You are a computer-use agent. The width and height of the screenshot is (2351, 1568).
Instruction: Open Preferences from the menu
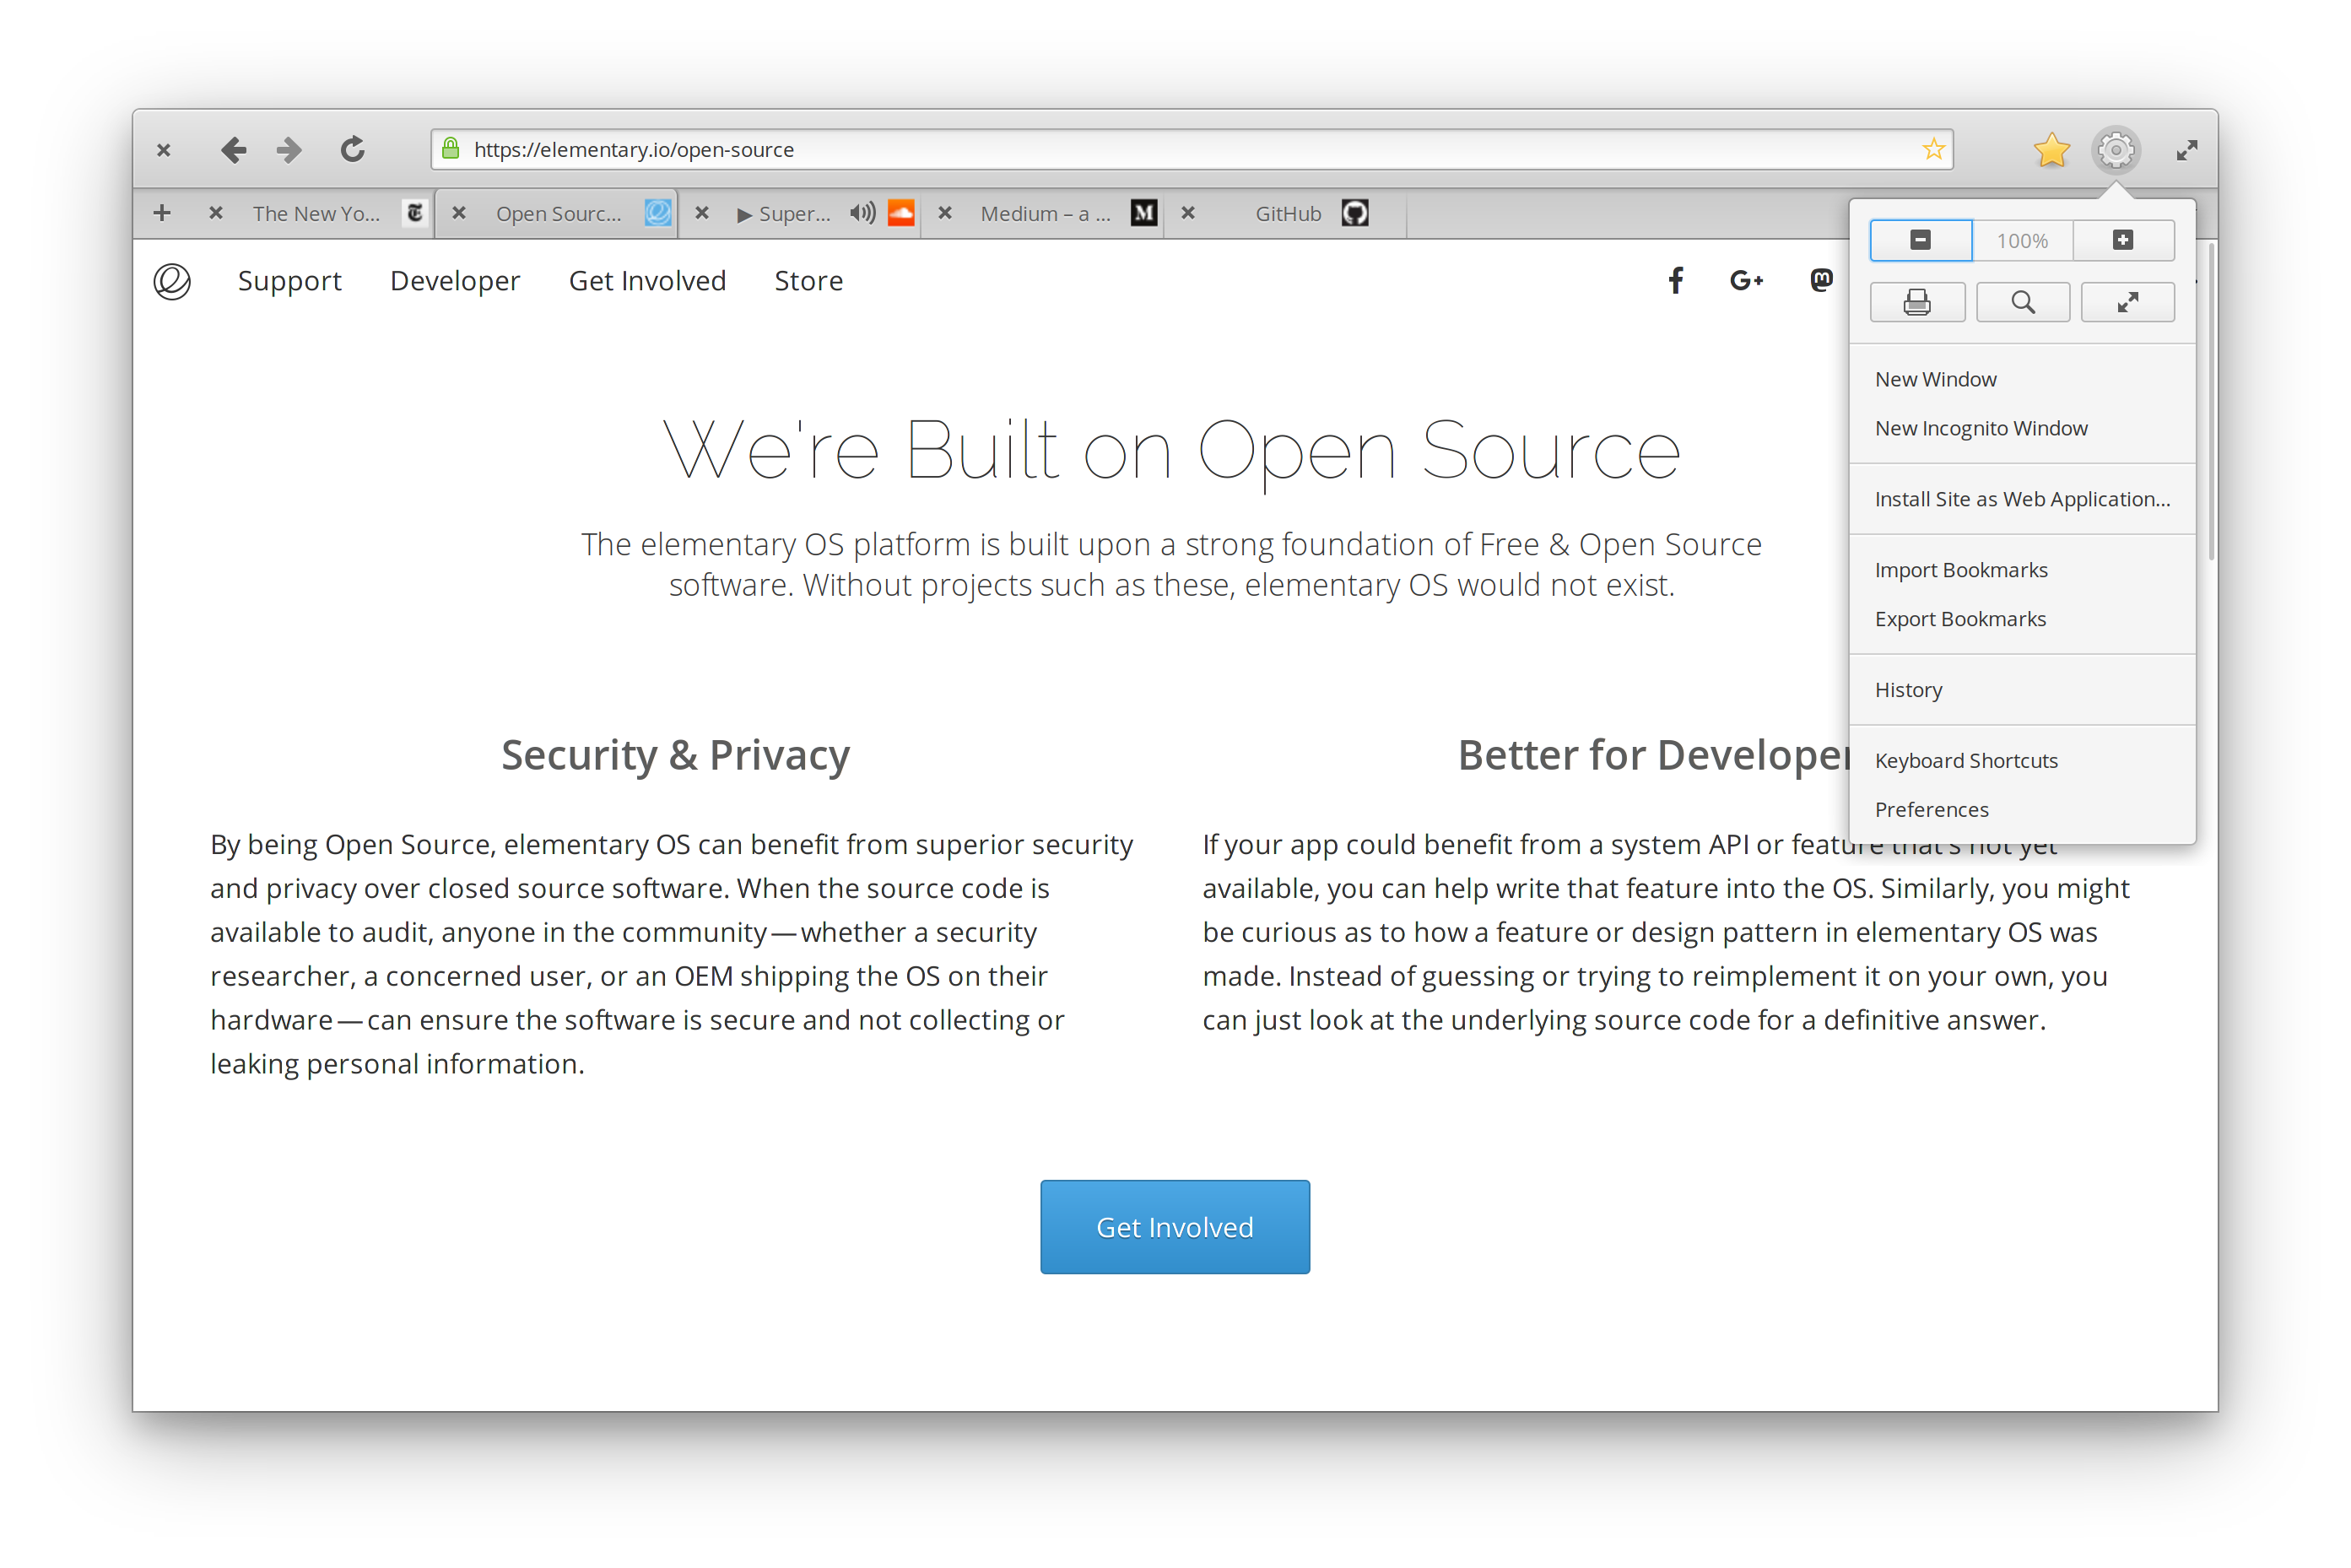tap(2022, 810)
